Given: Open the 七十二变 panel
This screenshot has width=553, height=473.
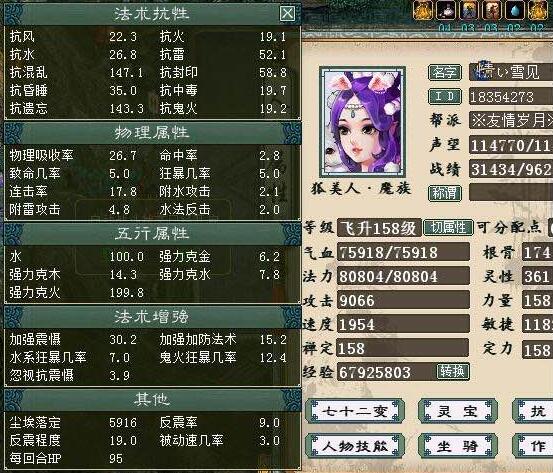Looking at the screenshot, I should (x=355, y=412).
